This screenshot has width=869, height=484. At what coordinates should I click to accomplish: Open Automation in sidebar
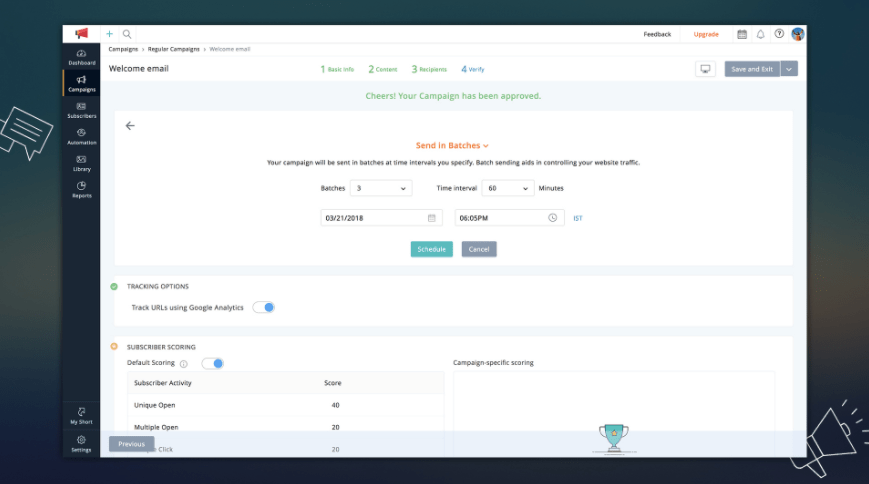81,137
